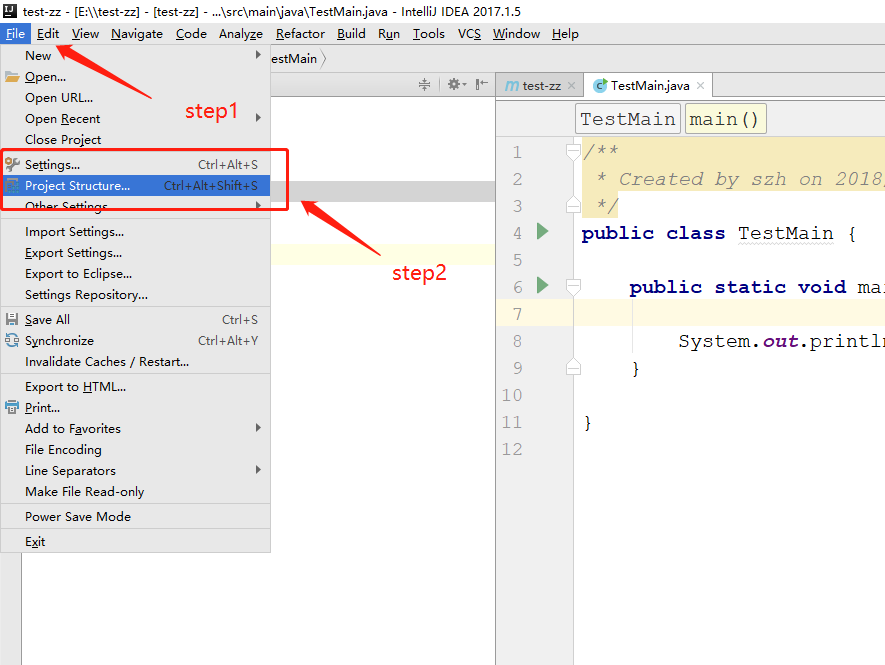Image resolution: width=885 pixels, height=665 pixels.
Task: Close the test-zz tab
Action: coord(571,86)
